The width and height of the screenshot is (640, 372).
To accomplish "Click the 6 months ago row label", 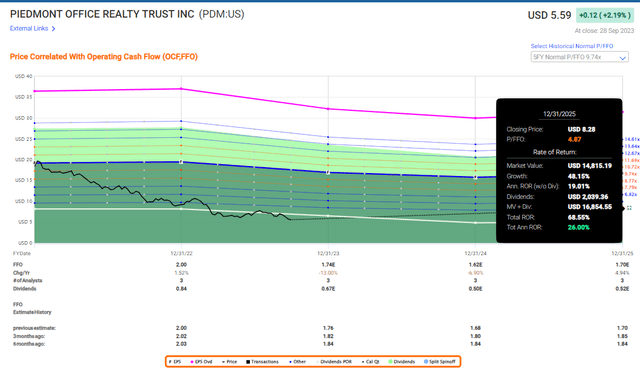I will (29, 344).
